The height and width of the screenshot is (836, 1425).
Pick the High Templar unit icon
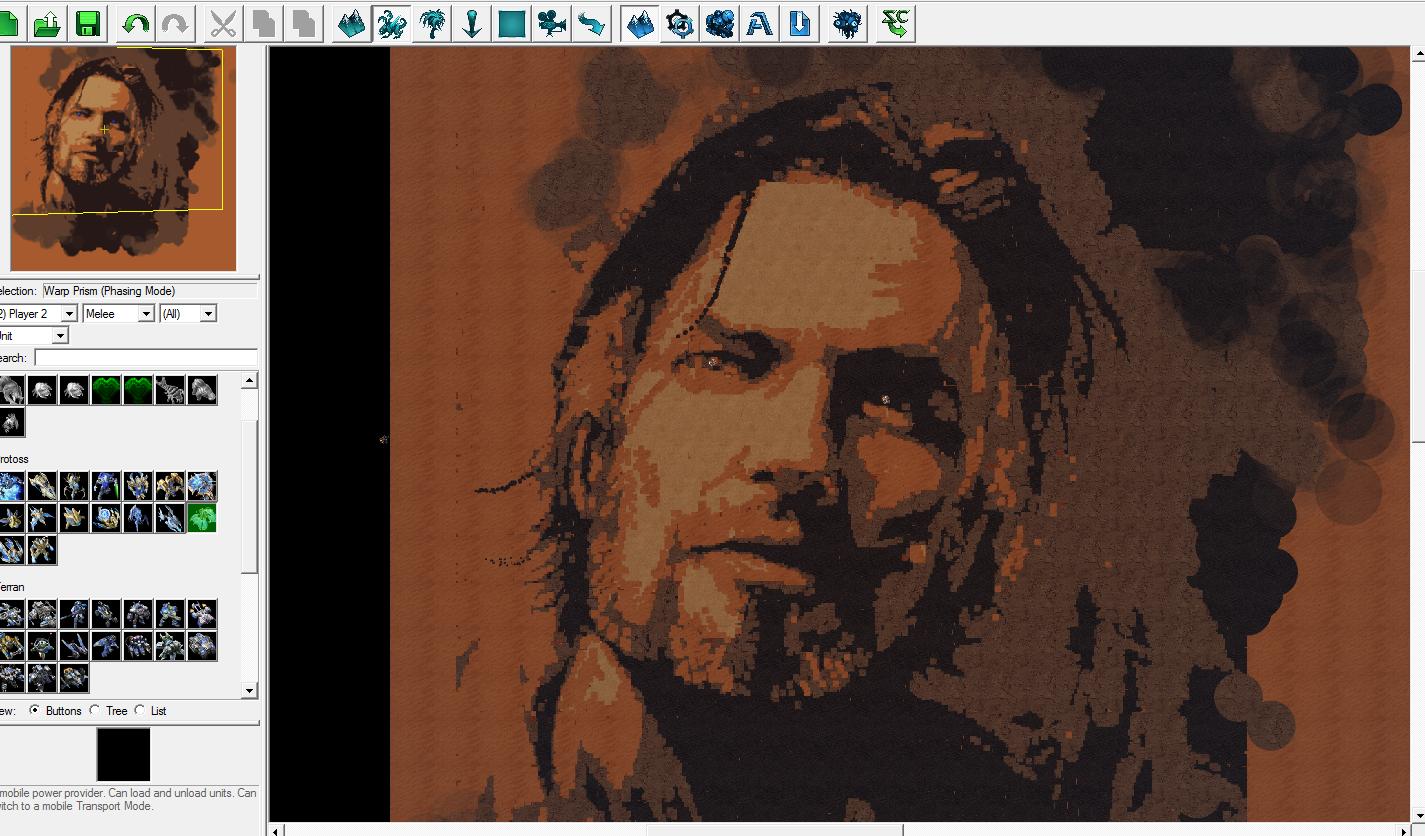point(138,487)
